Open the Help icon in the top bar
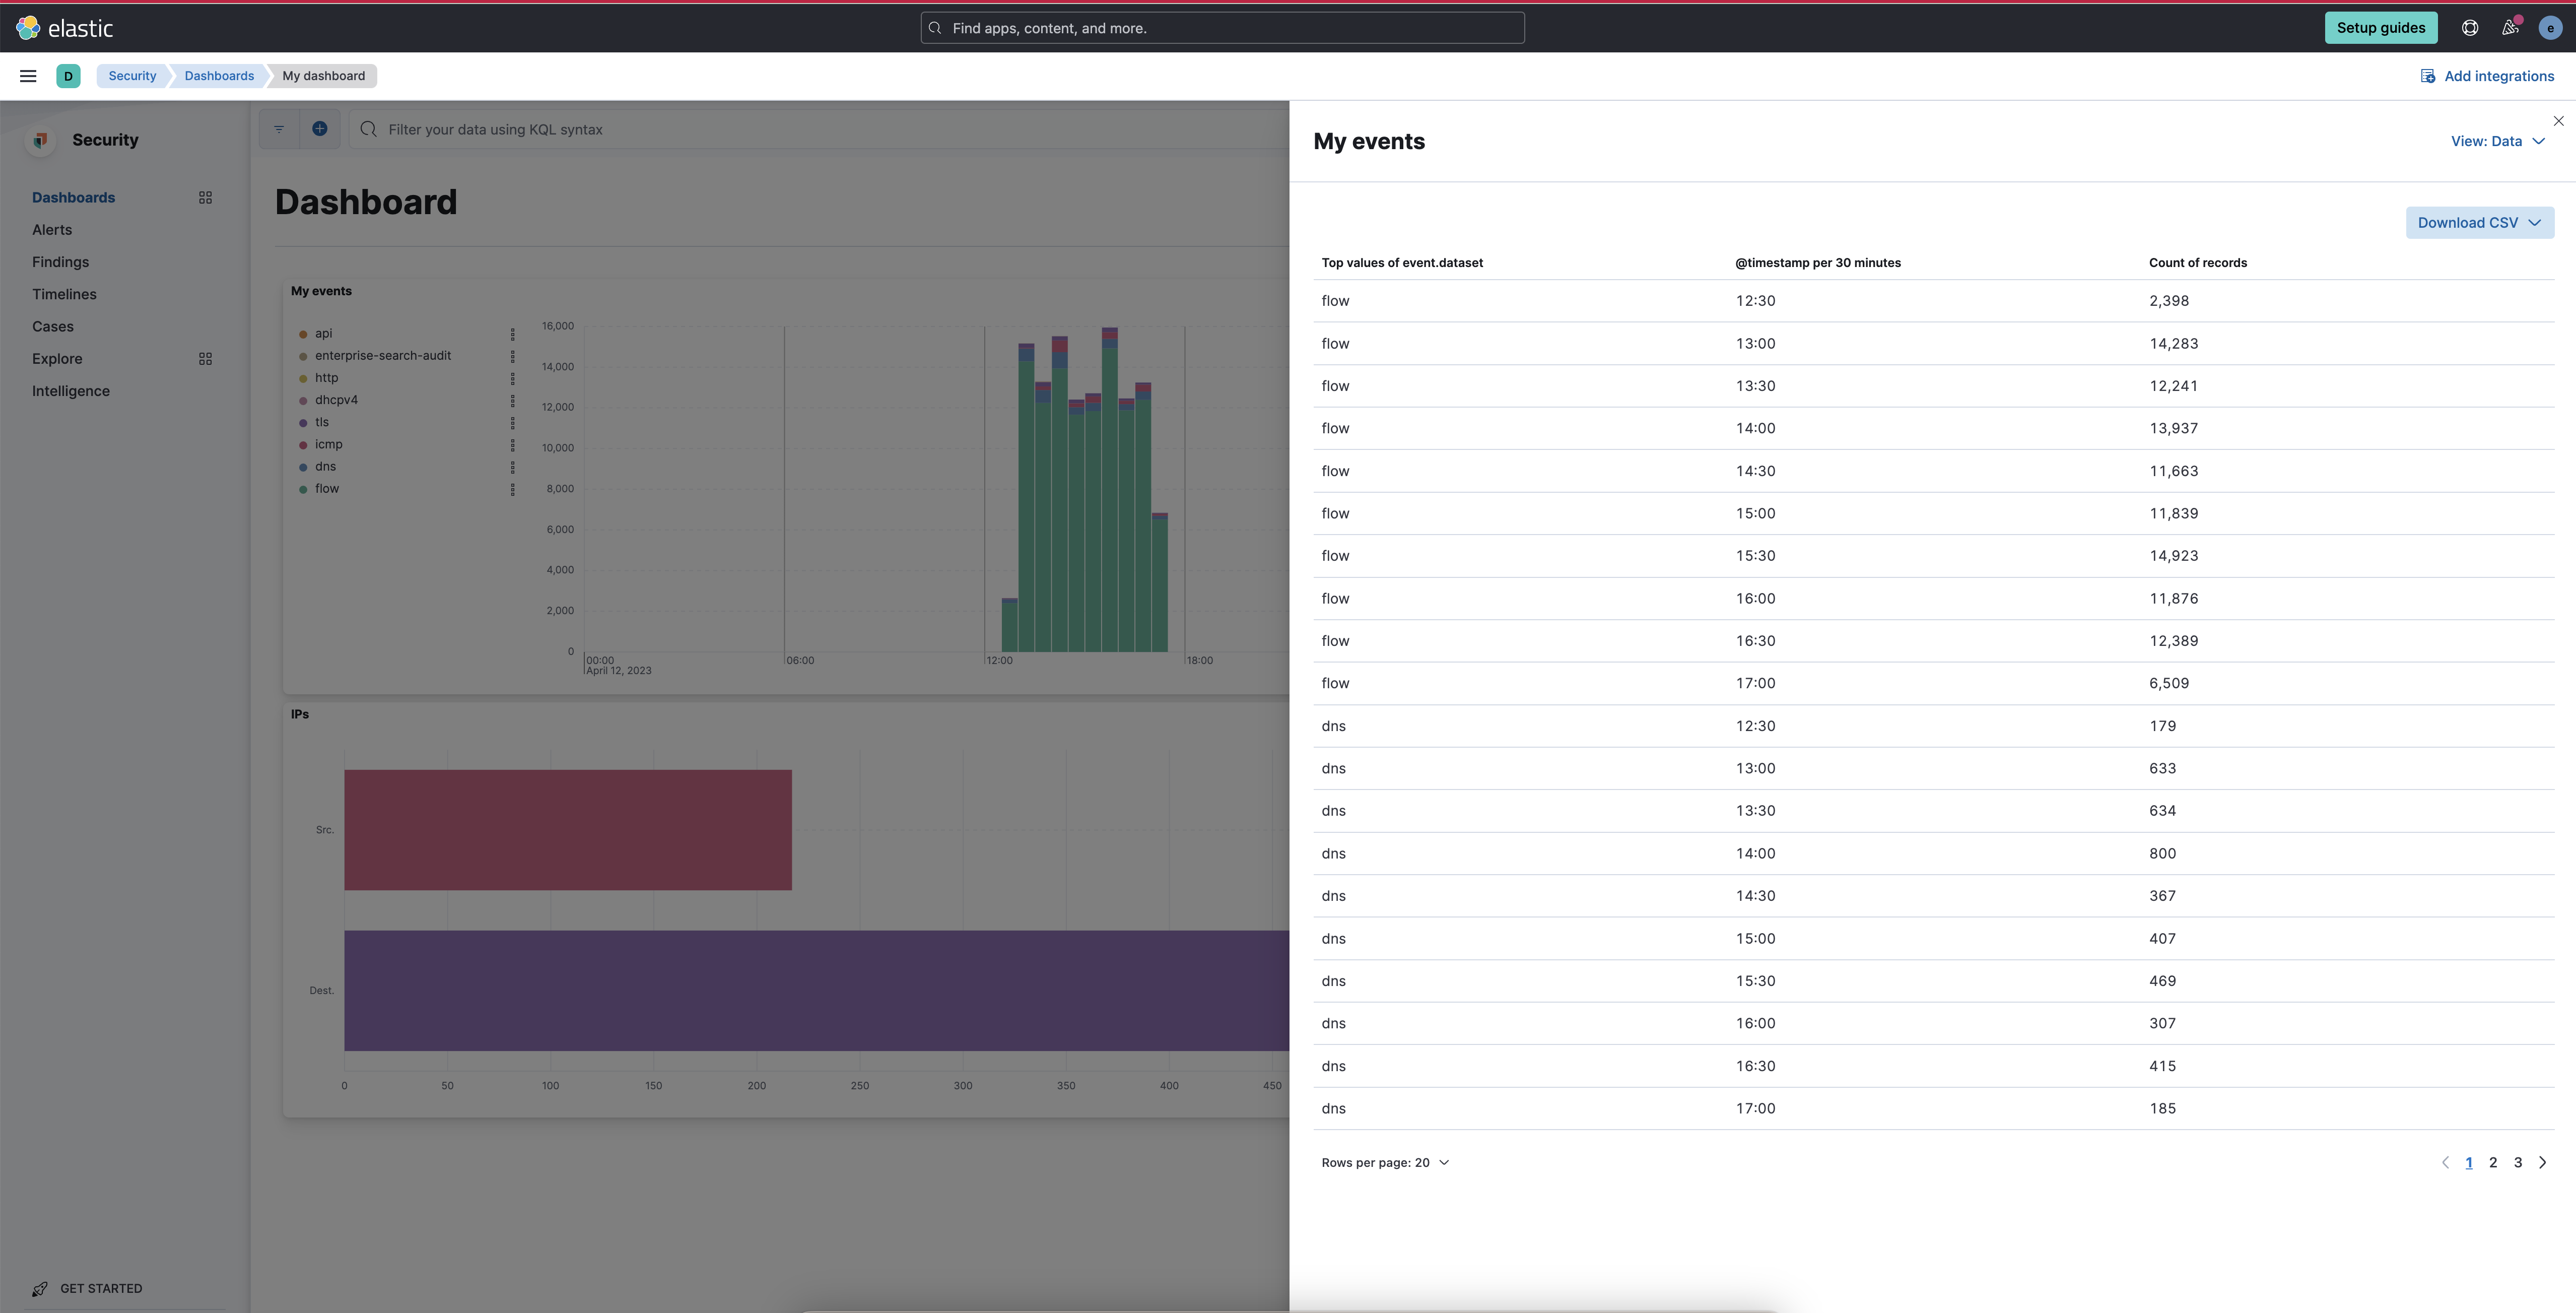 tap(2469, 27)
